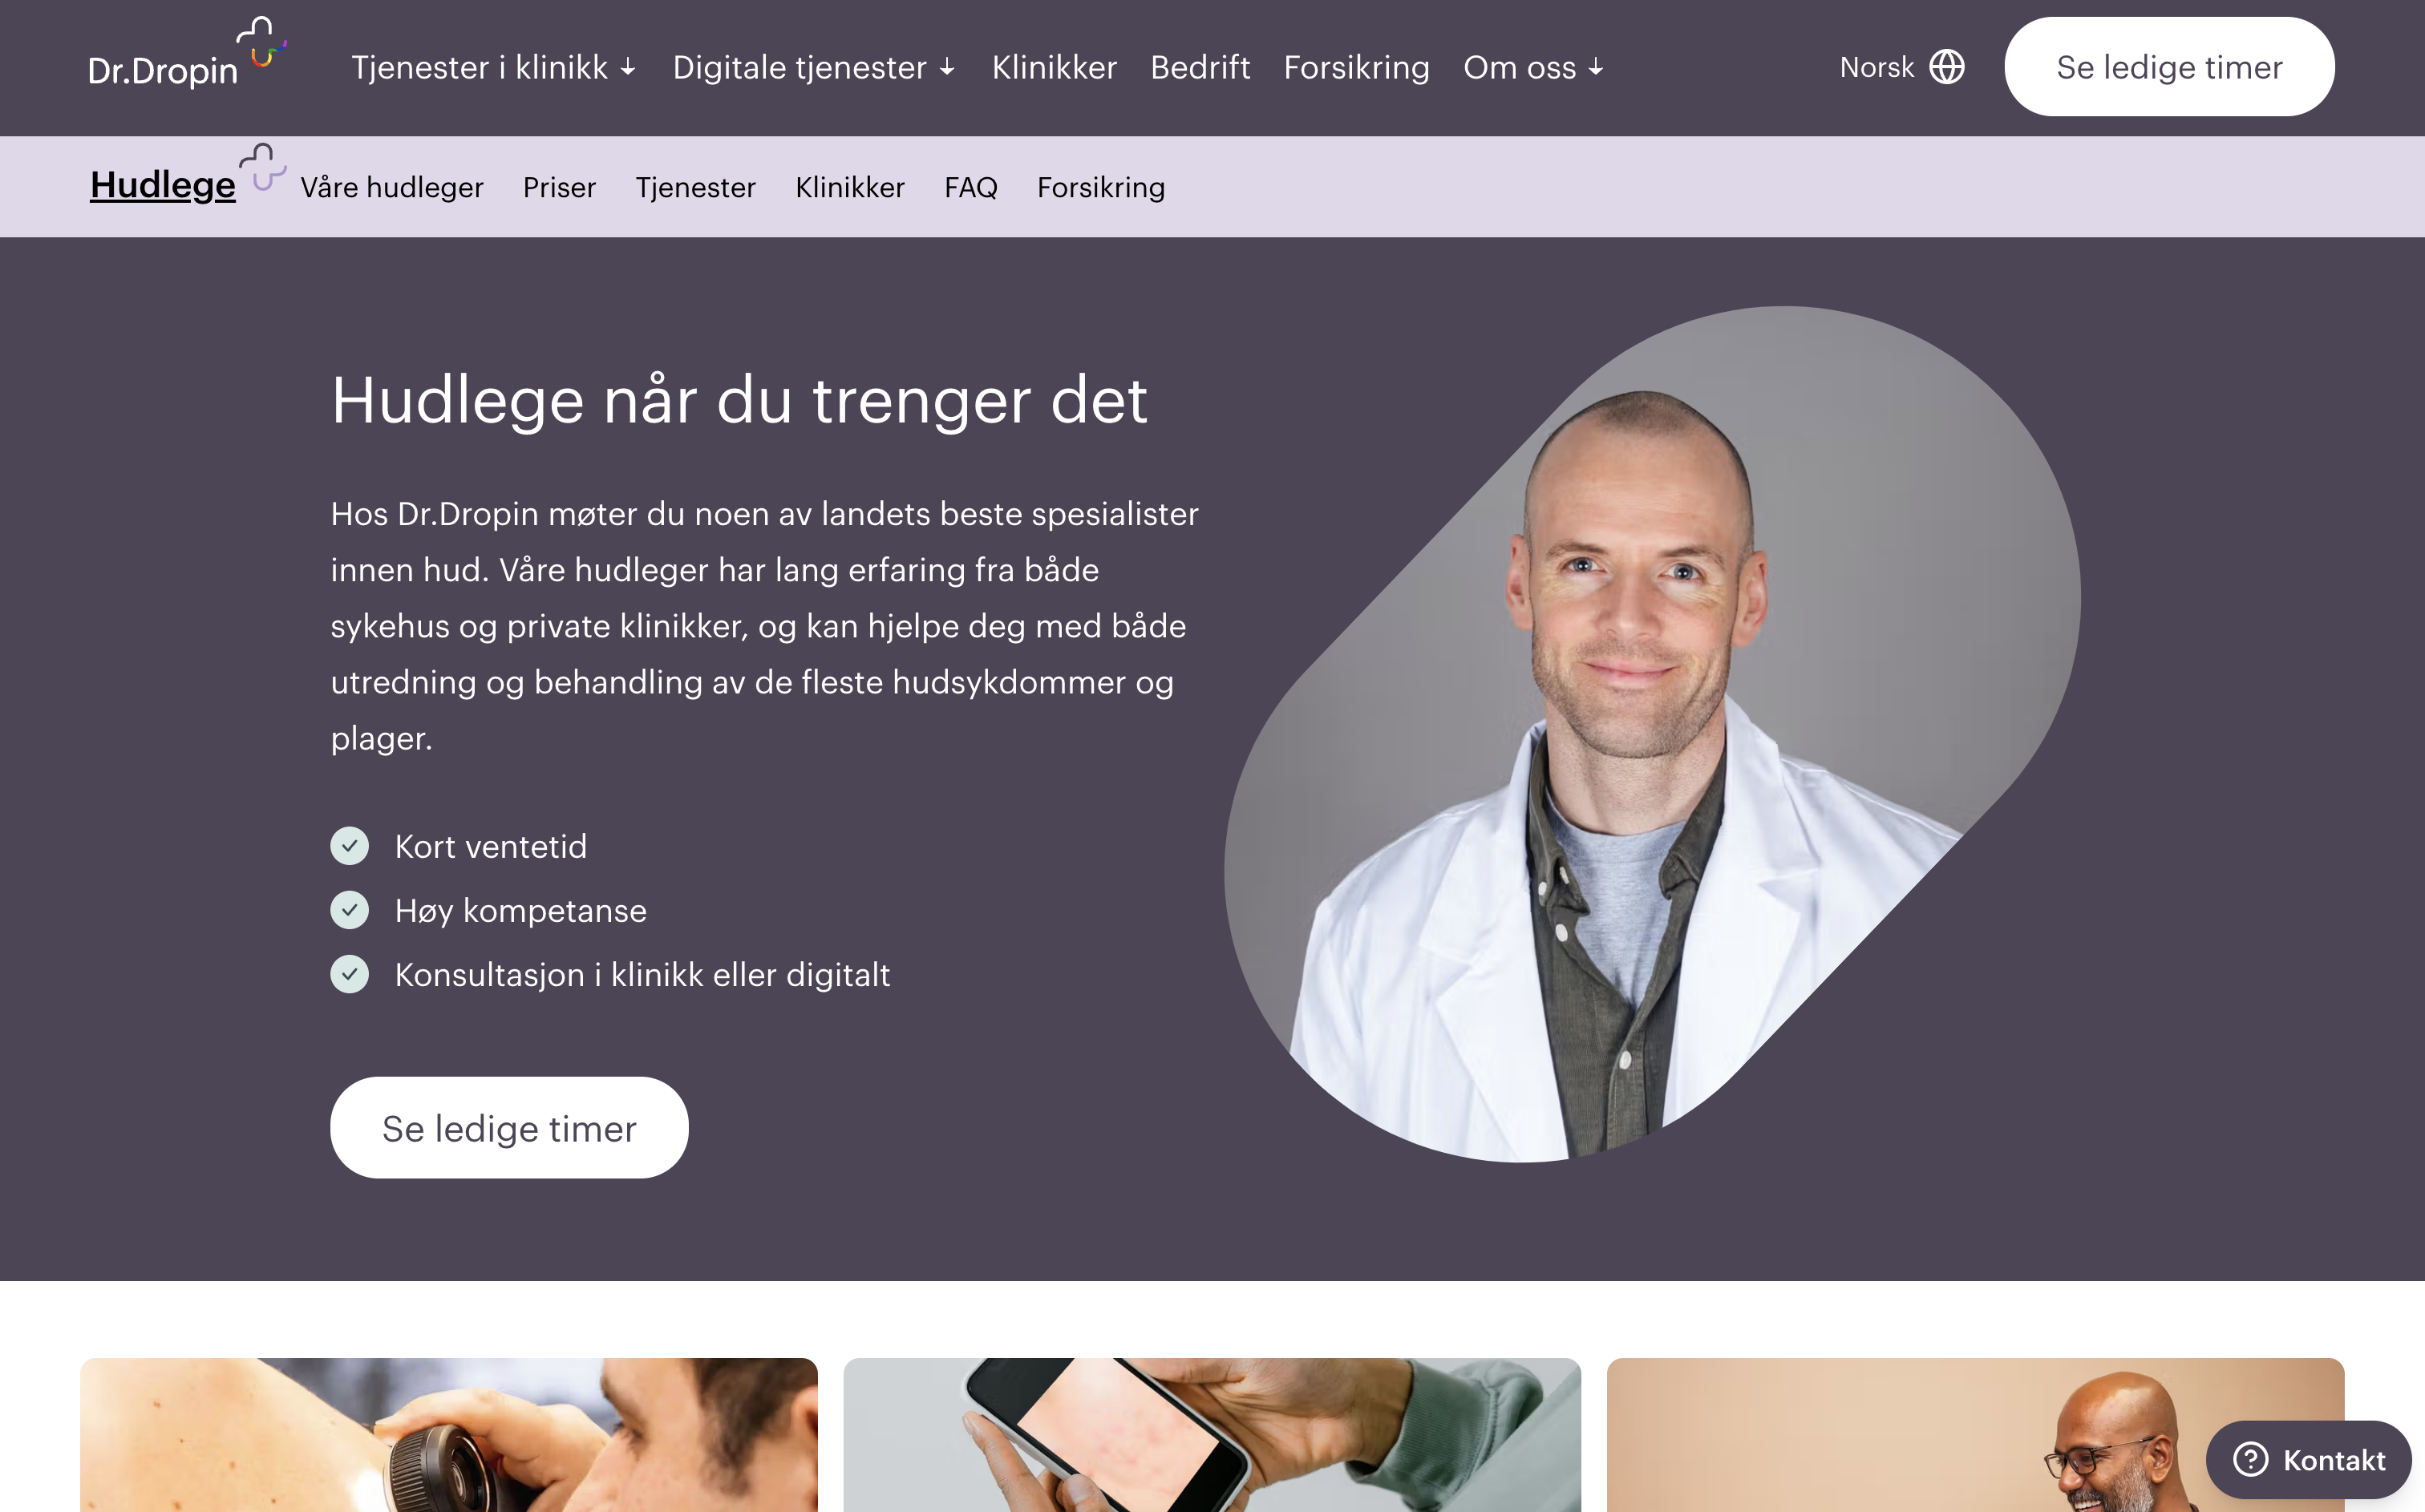The image size is (2425, 1512).
Task: Click the question mark icon in Kontakt
Action: click(2251, 1459)
